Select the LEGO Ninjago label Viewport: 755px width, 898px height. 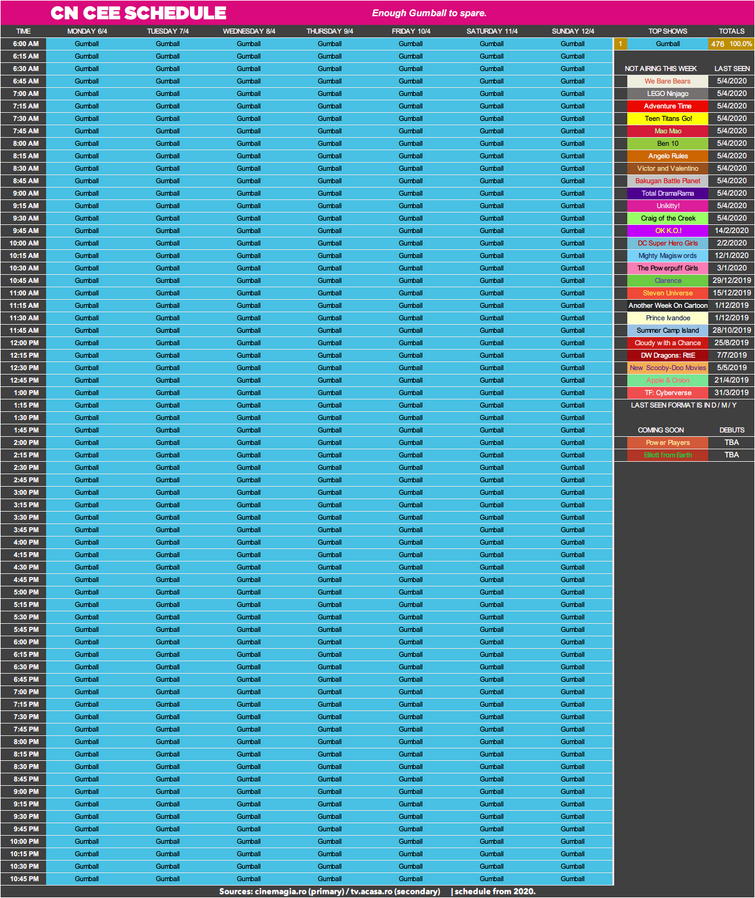[x=668, y=93]
